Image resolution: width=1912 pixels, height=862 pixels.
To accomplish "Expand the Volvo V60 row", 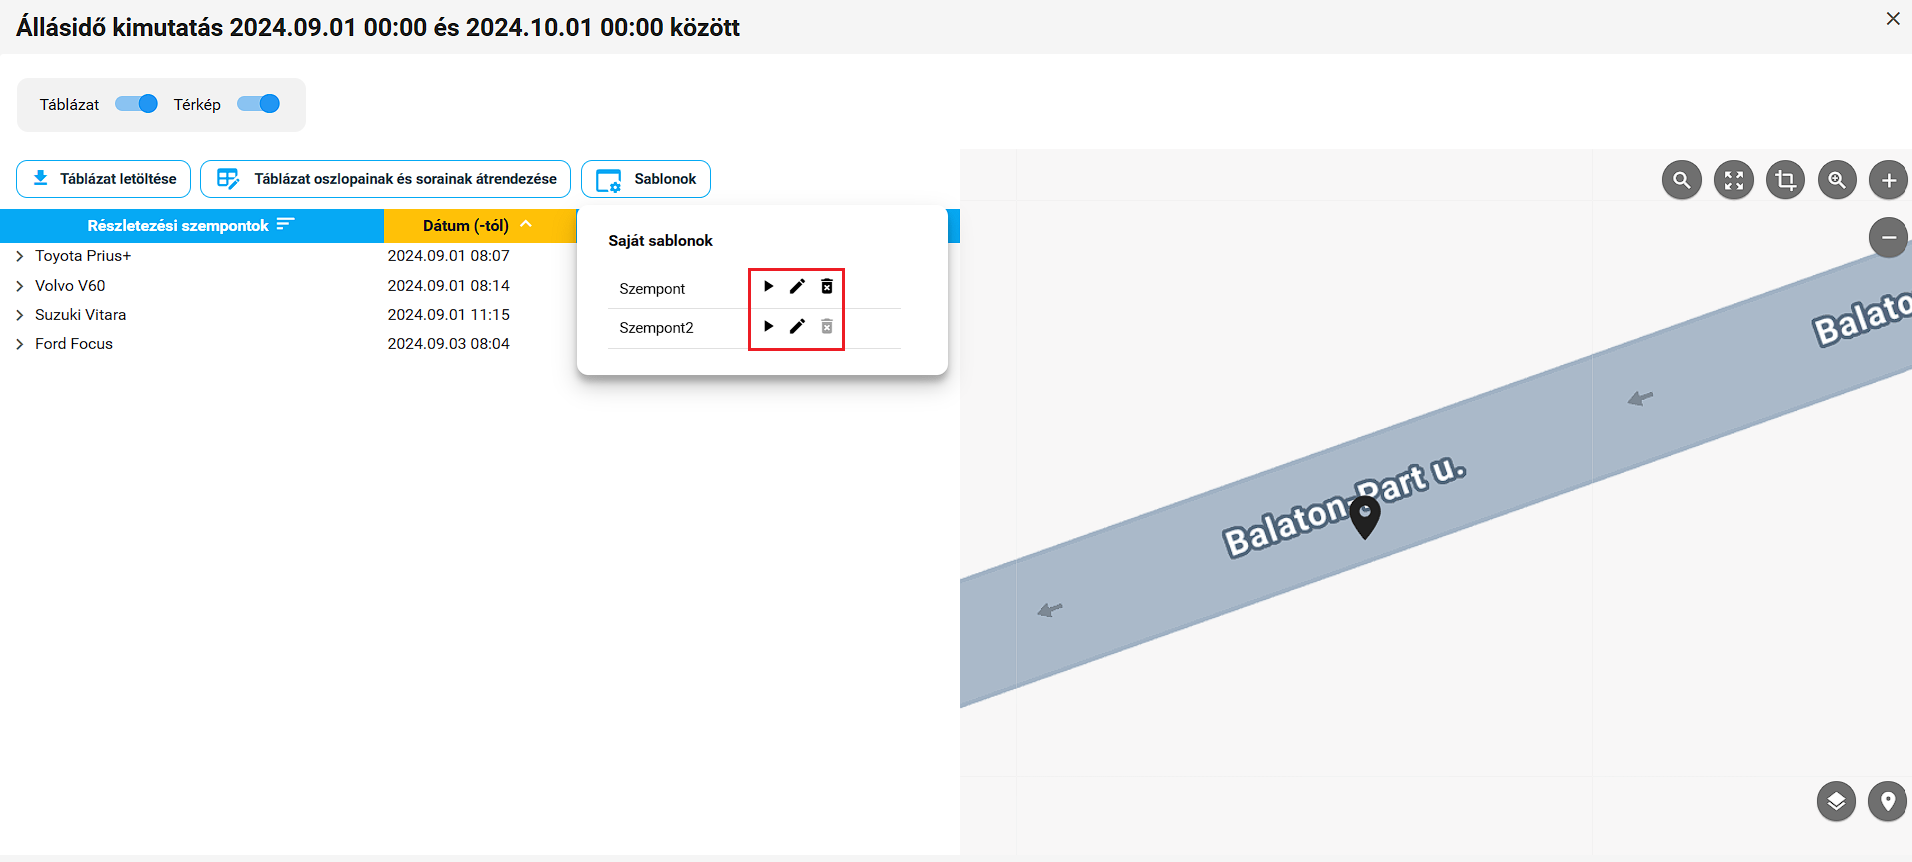I will point(20,286).
